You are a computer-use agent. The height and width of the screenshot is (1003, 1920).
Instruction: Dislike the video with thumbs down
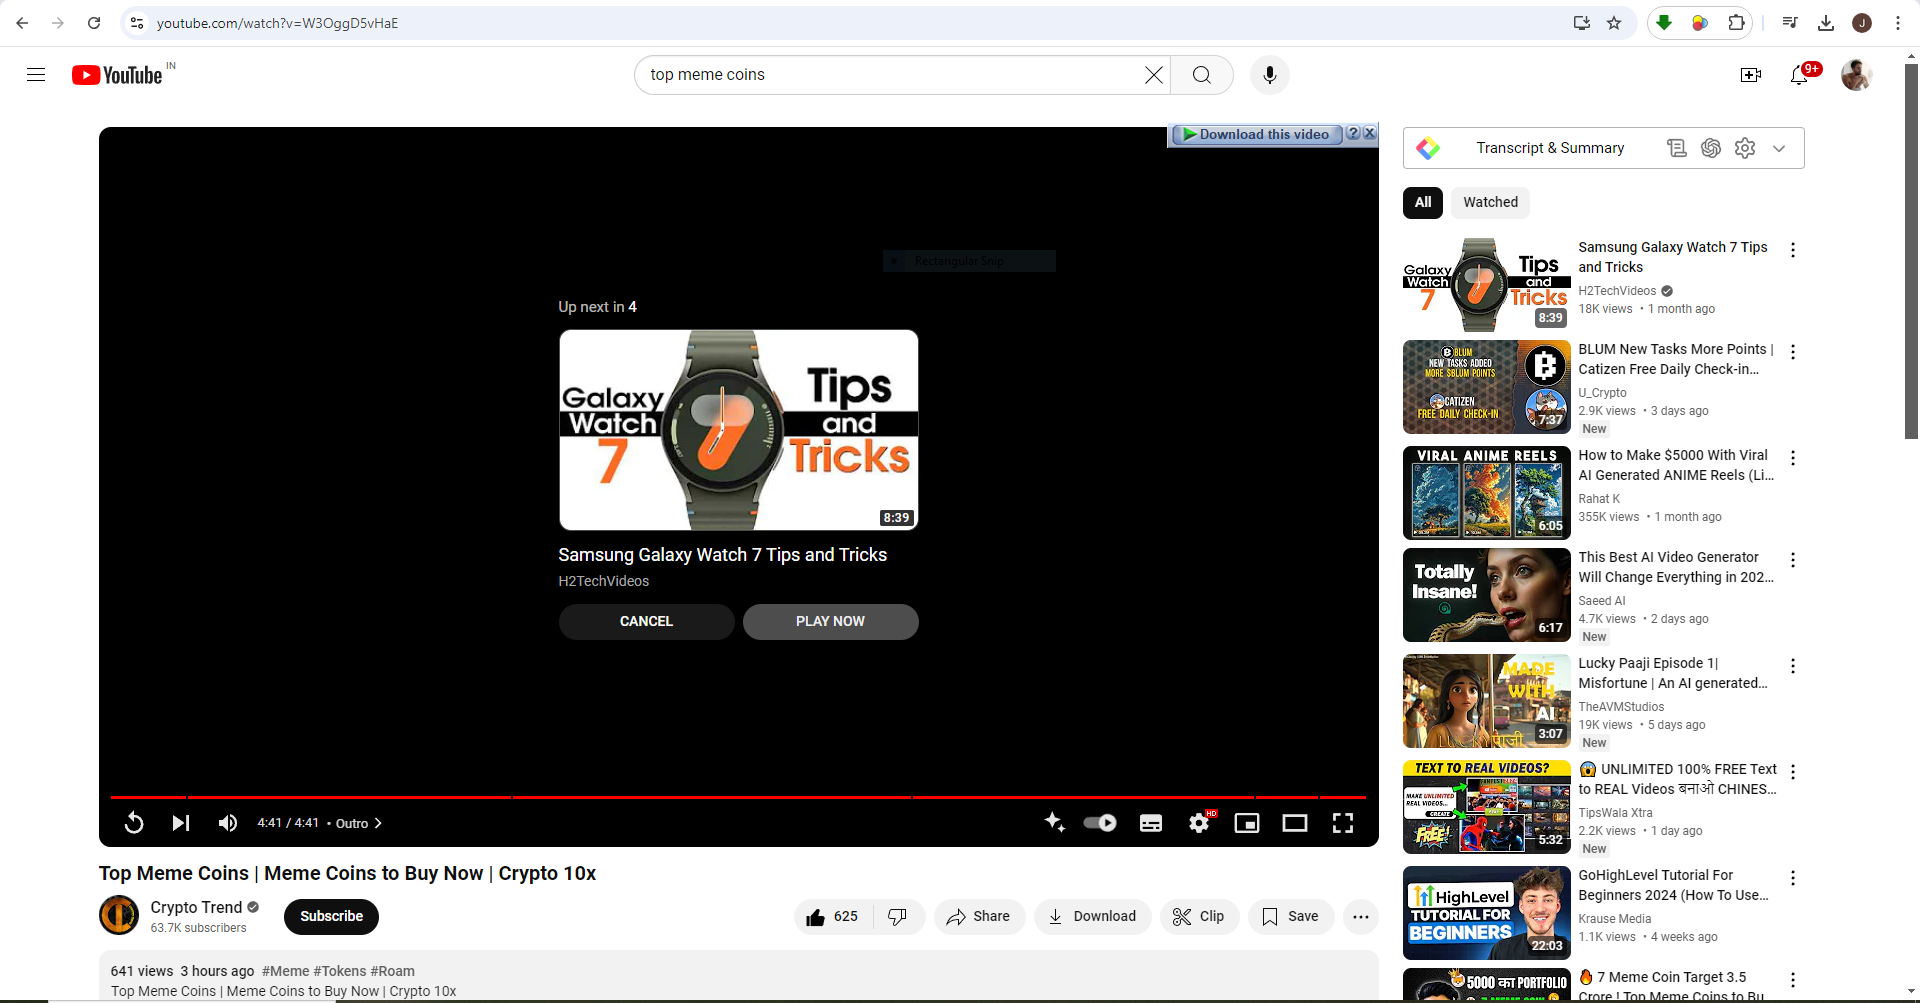[x=898, y=917]
